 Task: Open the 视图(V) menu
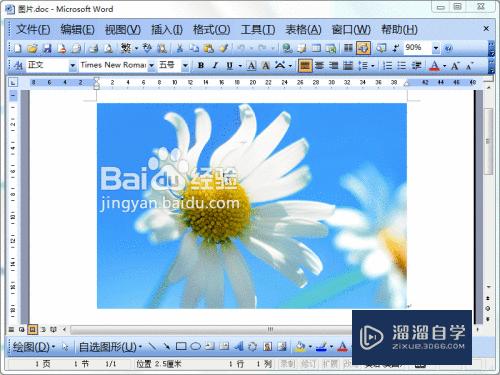pos(123,30)
